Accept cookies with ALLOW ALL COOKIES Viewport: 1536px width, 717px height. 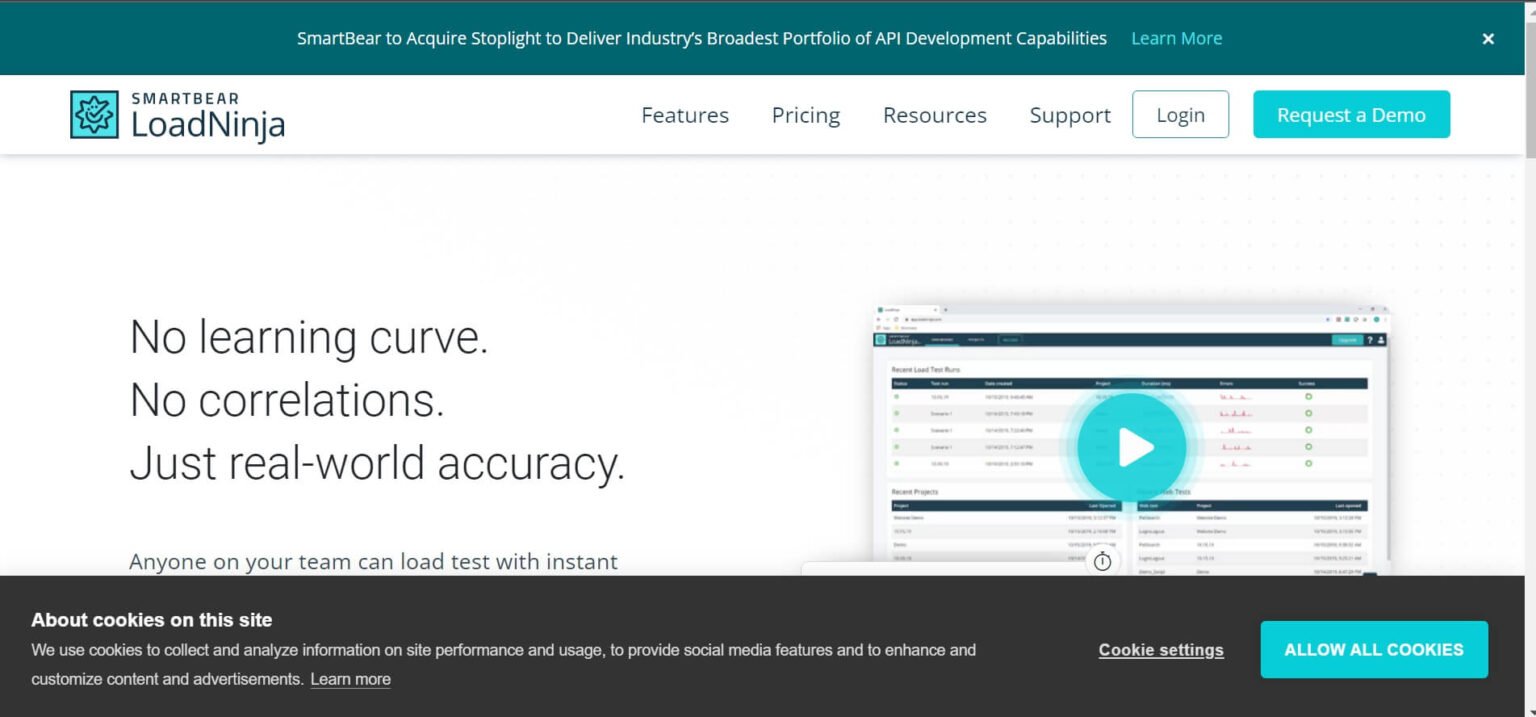[1373, 650]
